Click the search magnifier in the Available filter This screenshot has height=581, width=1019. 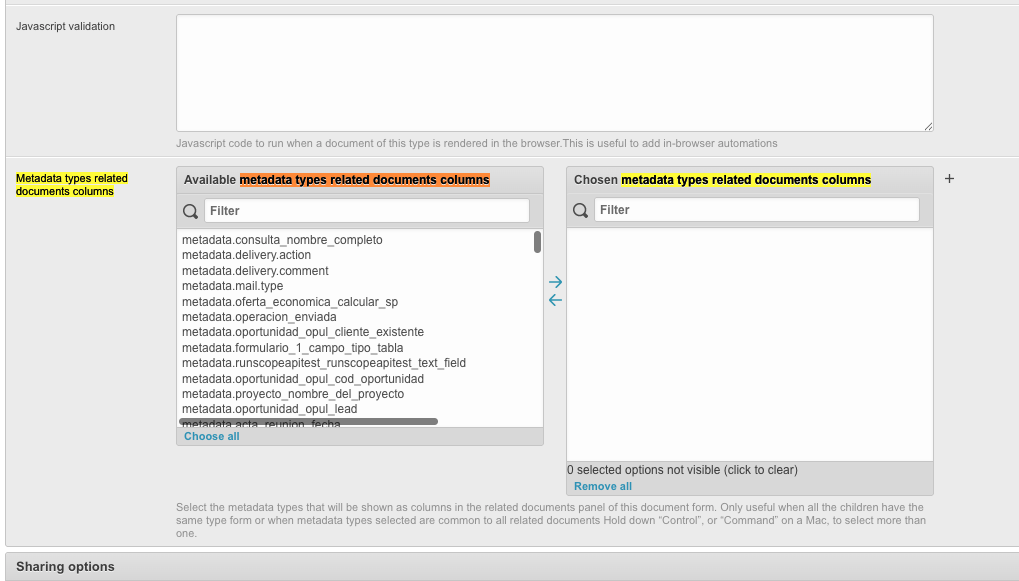pyautogui.click(x=190, y=210)
